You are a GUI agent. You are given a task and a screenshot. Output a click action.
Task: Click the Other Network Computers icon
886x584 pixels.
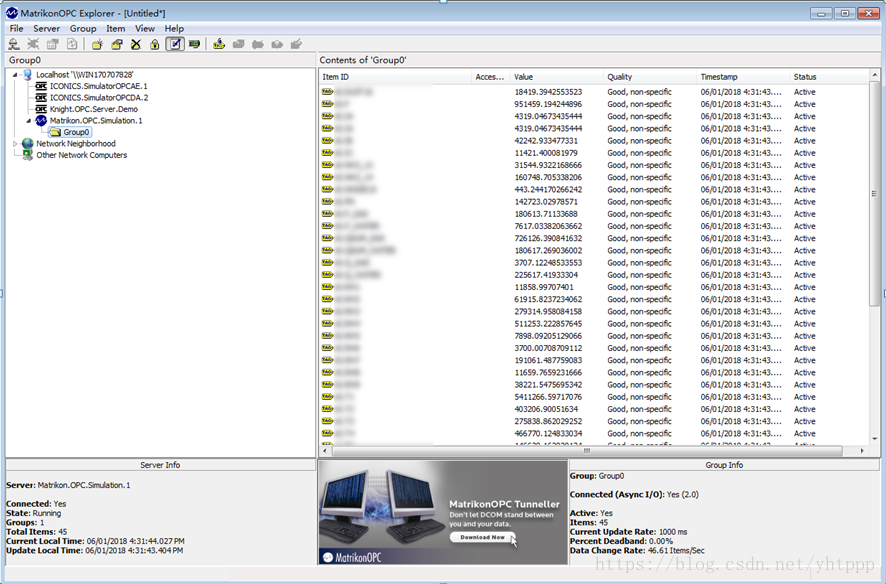27,155
